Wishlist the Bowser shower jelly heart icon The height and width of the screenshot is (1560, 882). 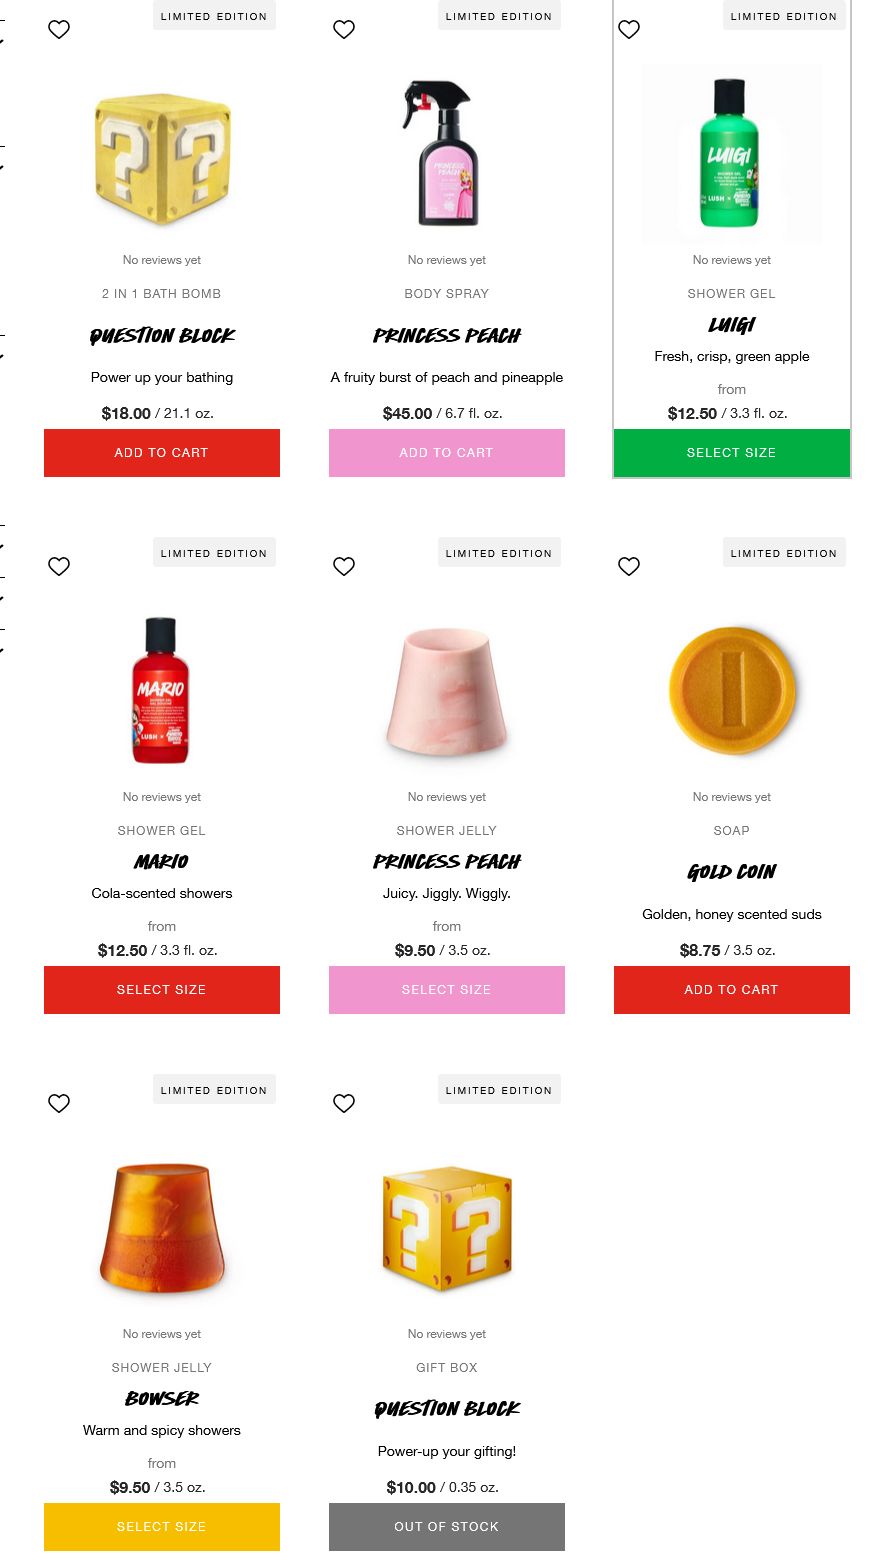coord(59,1104)
